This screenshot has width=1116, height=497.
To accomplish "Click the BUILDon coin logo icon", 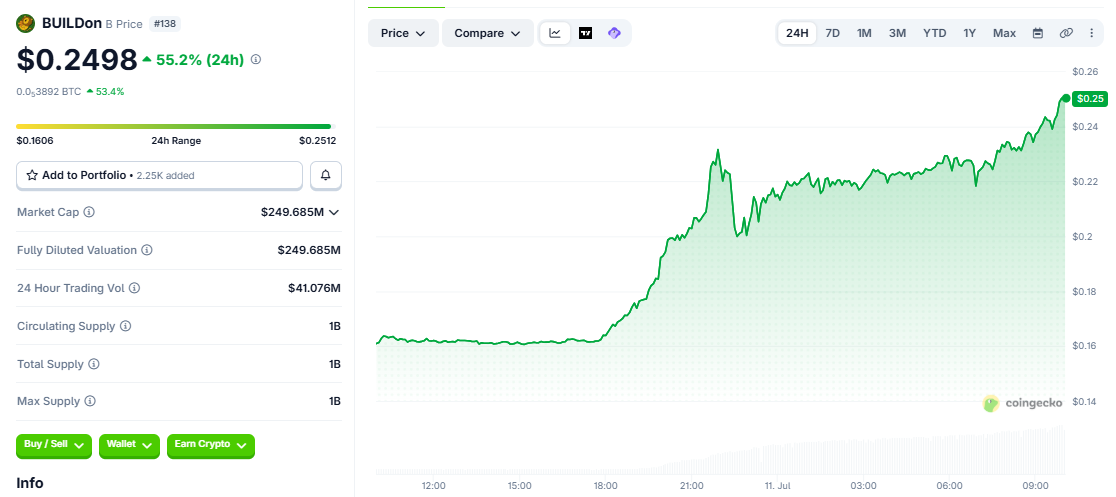I will click(x=26, y=23).
